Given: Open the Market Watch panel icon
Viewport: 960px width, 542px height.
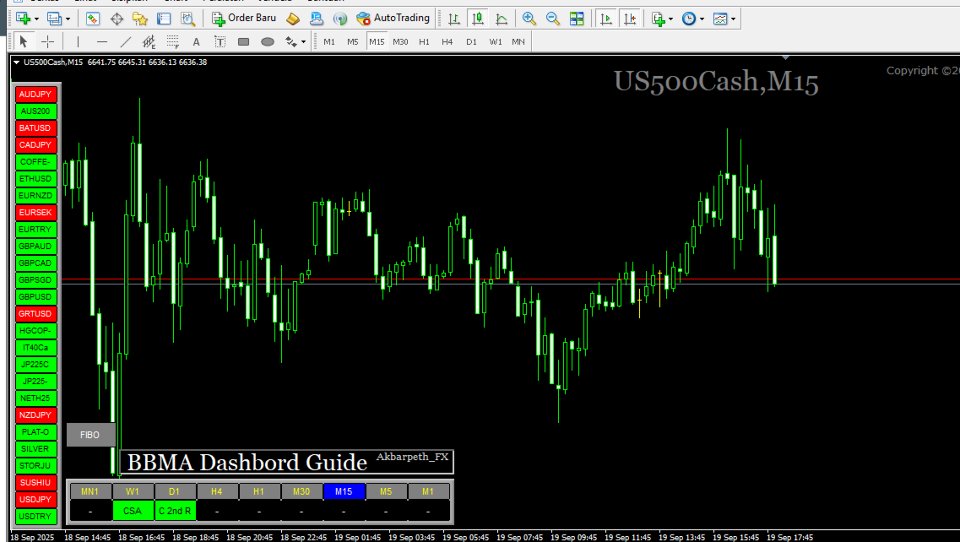Looking at the screenshot, I should click(92, 18).
